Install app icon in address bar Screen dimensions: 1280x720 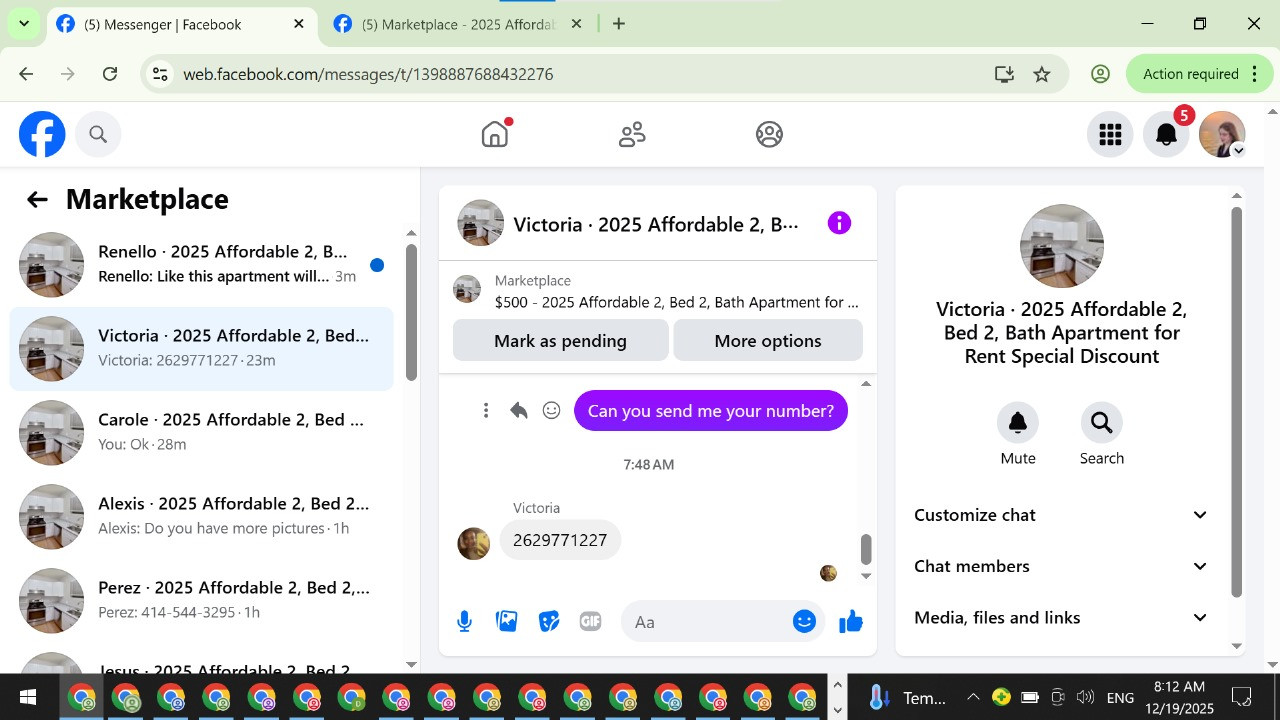tap(1004, 74)
